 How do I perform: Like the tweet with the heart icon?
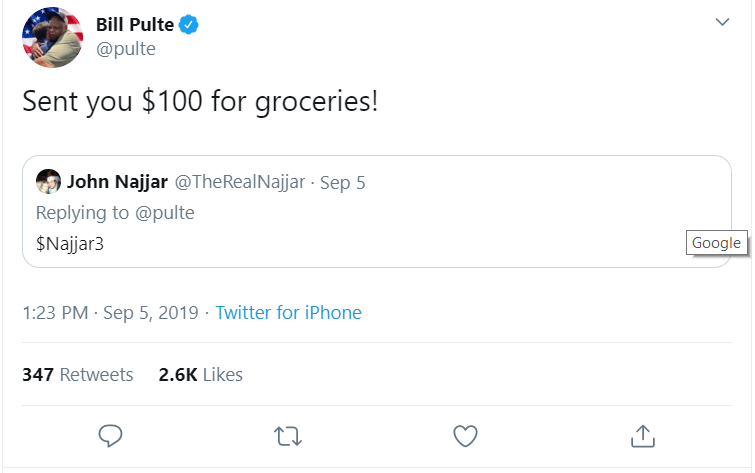[x=465, y=436]
